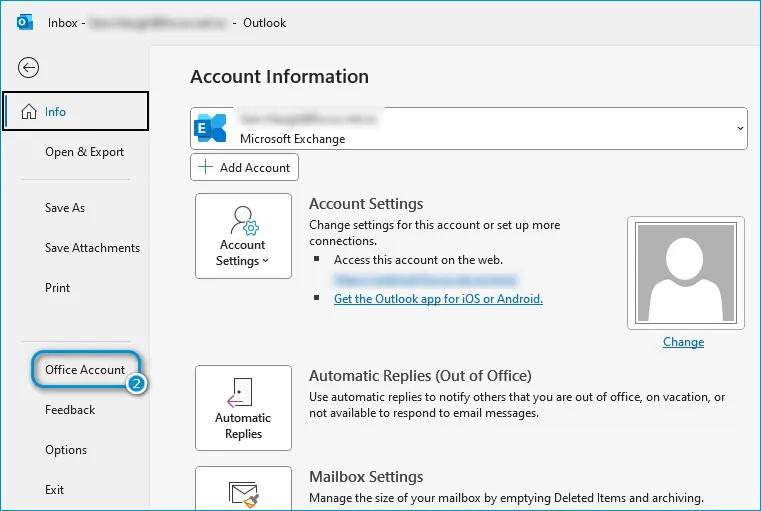Image resolution: width=761 pixels, height=511 pixels.
Task: Choose Save As from the sidebar
Action: 65,208
